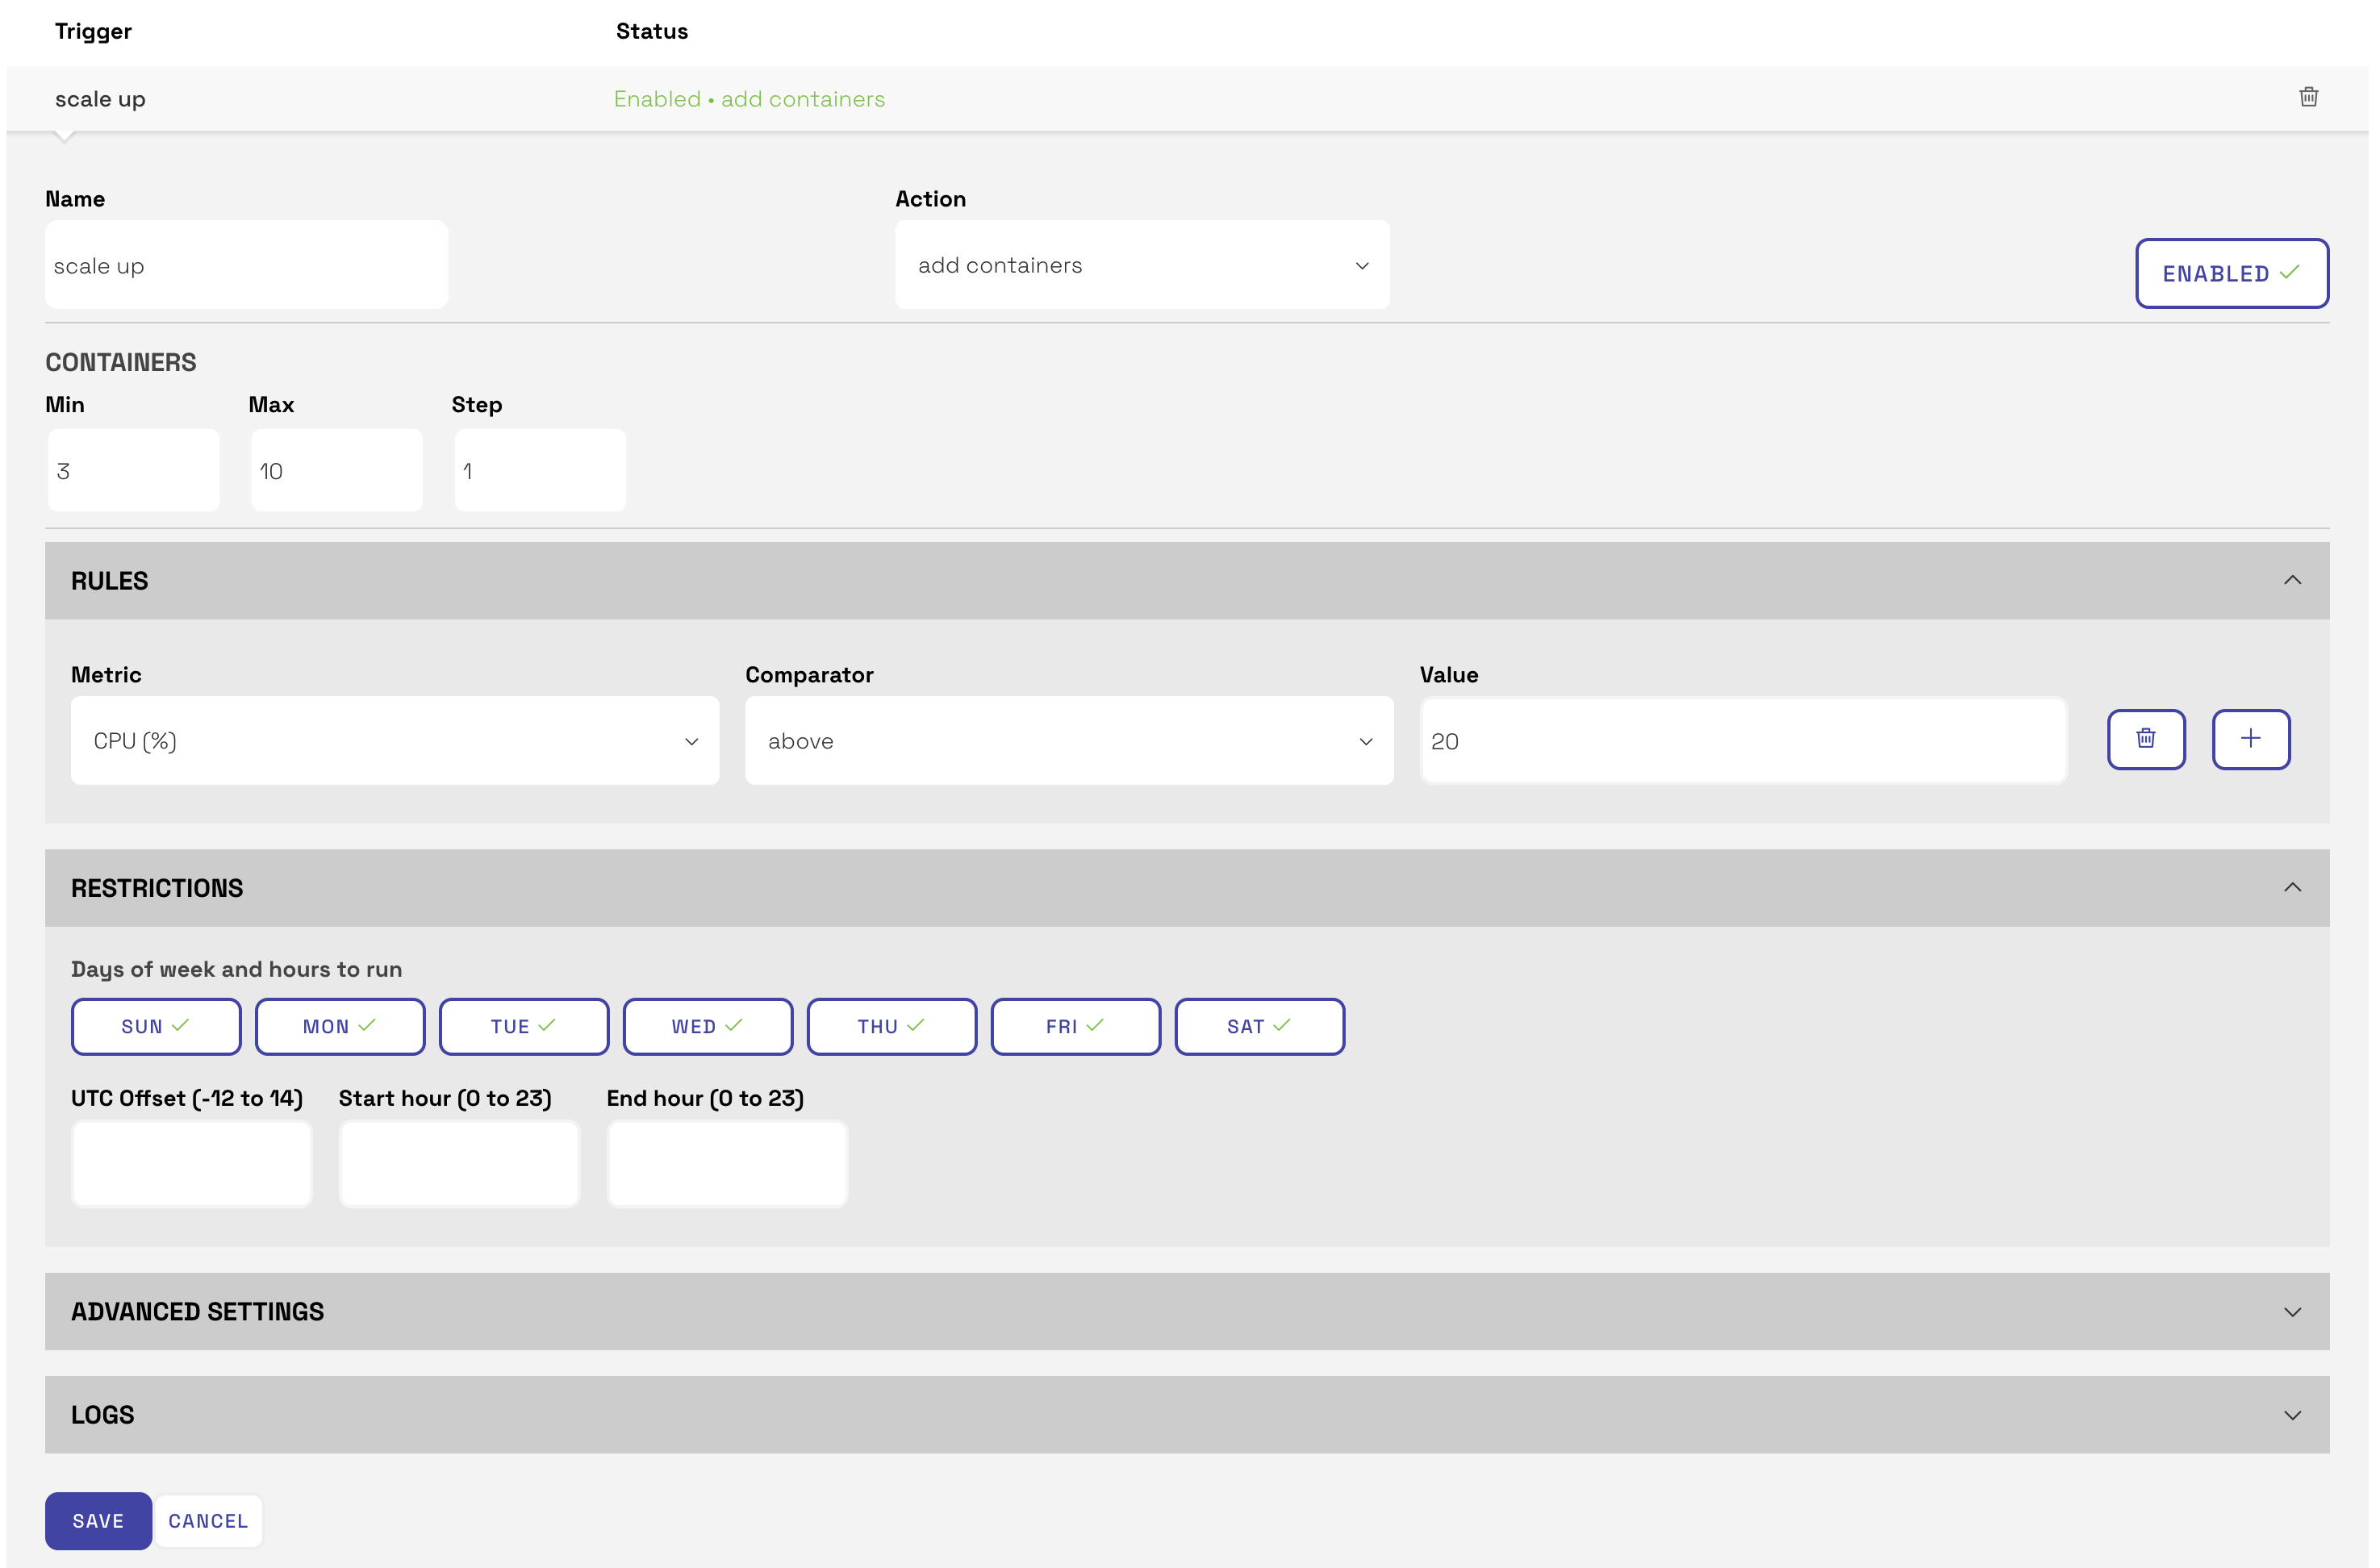The width and height of the screenshot is (2380, 1568).
Task: Click the UTC Offset input field
Action: [x=191, y=1164]
